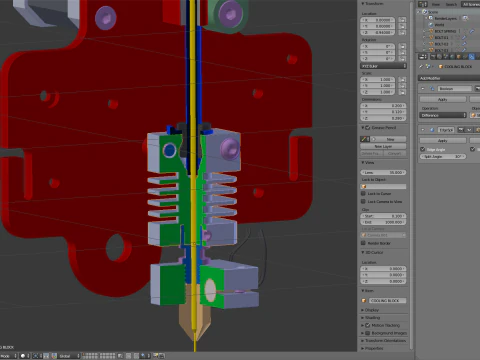Select the World item in outliner
The height and width of the screenshot is (360, 480).
439,25
